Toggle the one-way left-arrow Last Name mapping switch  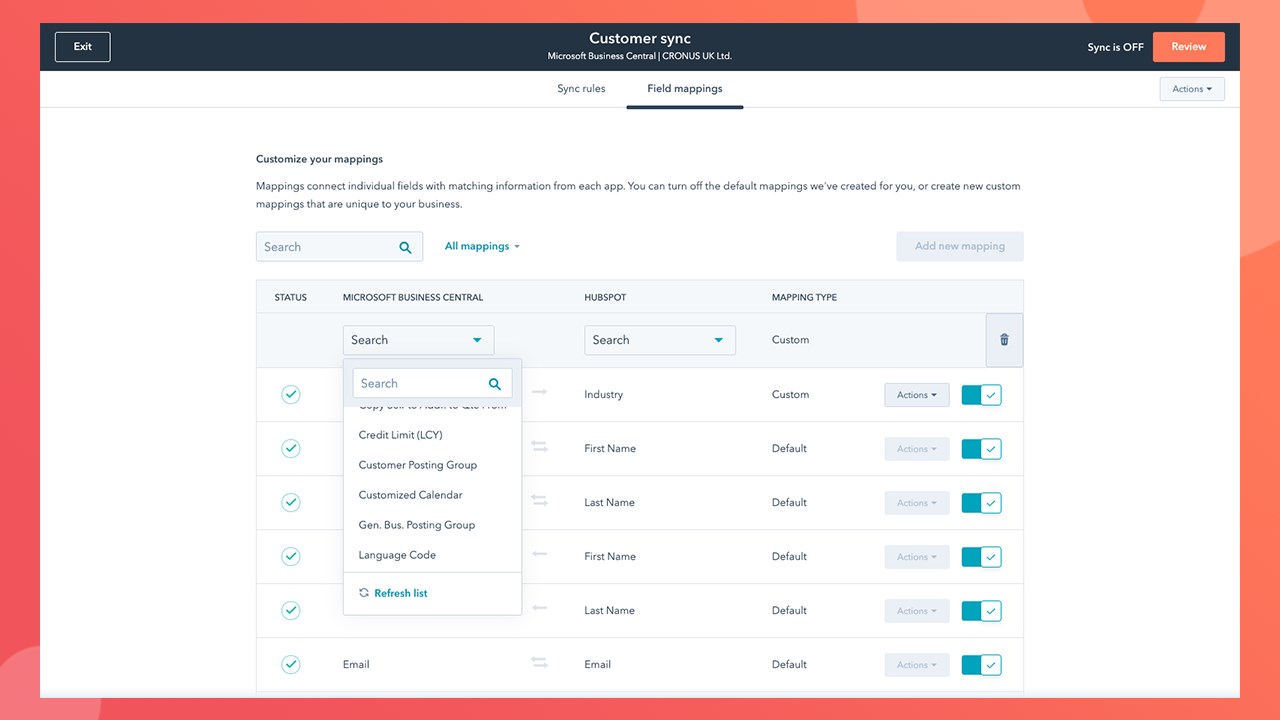point(981,611)
